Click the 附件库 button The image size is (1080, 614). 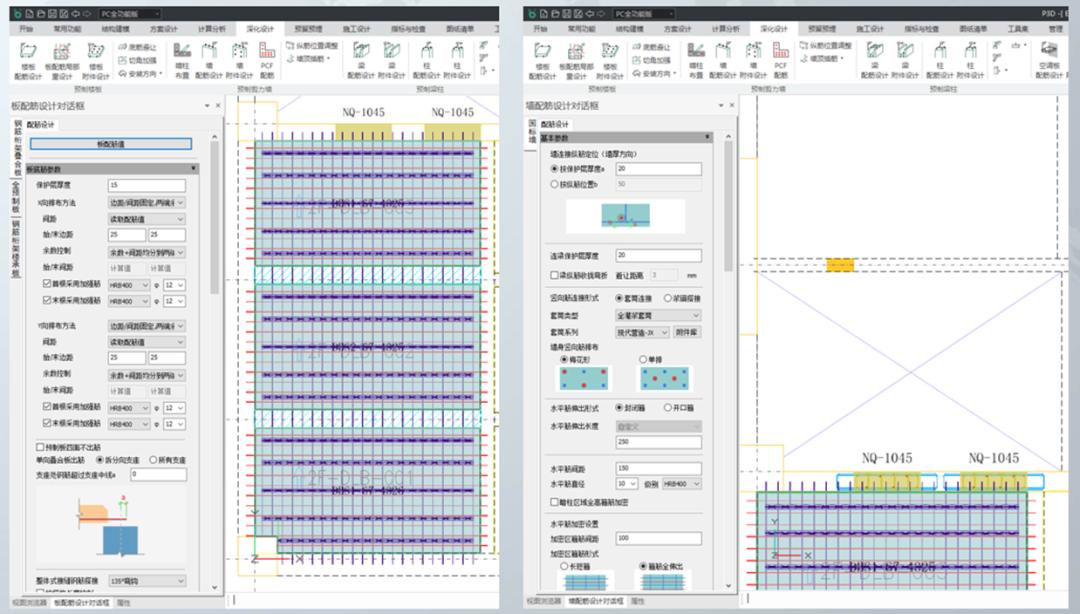pos(686,331)
